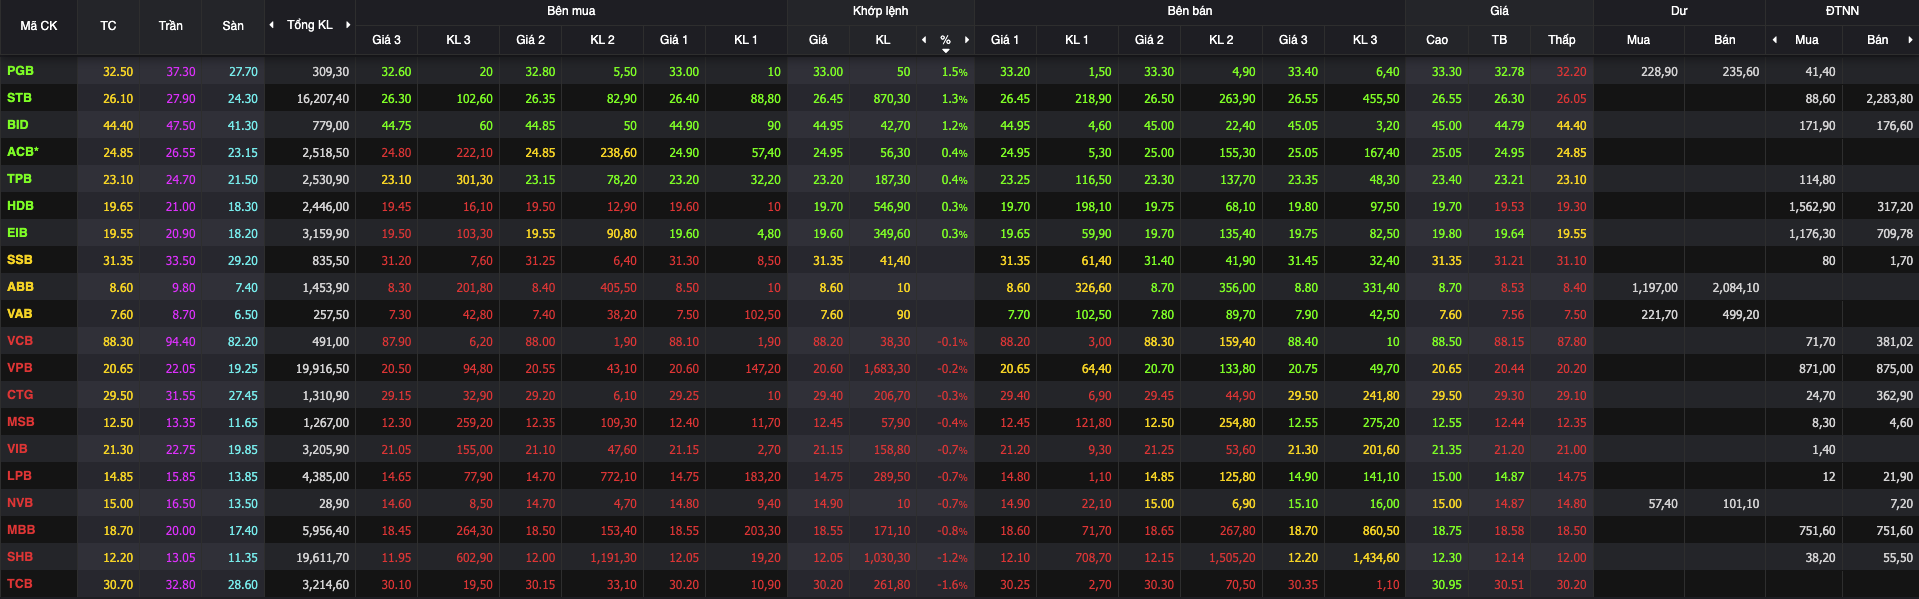Click STB foreign sell value 2,283,80
This screenshot has height=599, width=1919.
(x=1890, y=99)
